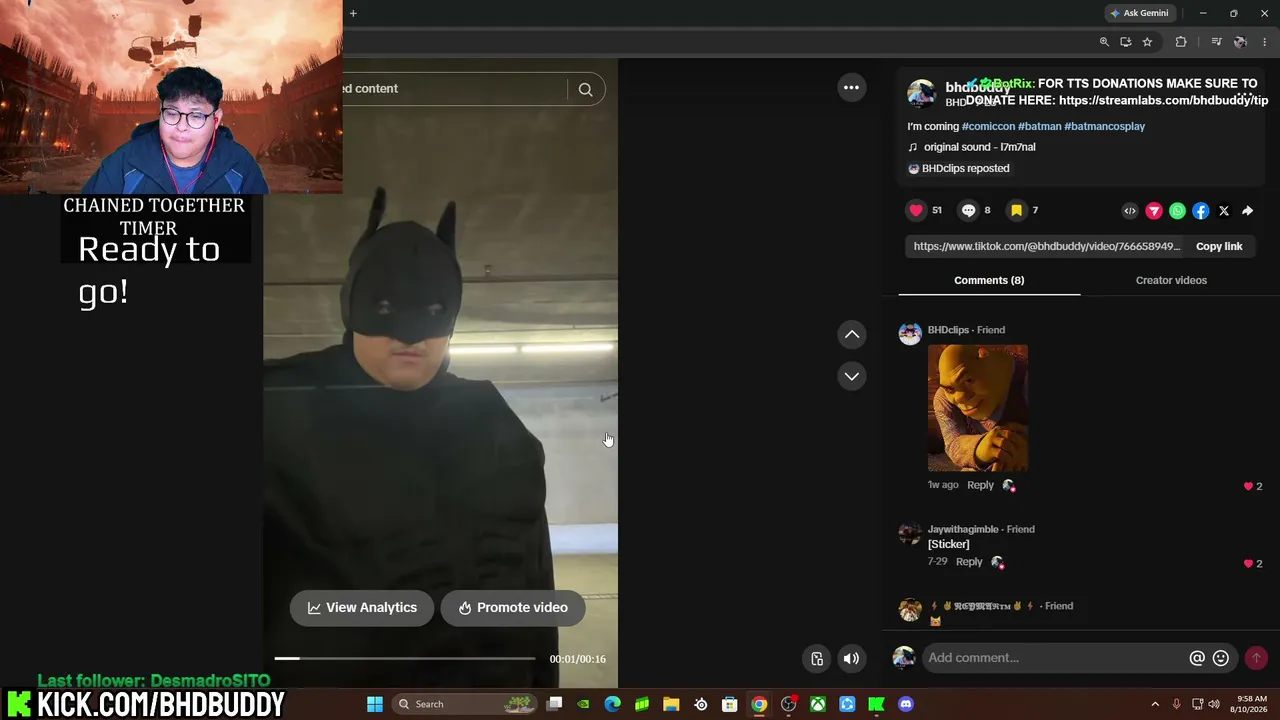1280x720 pixels.
Task: Show hidden system tray icons
Action: 1155,704
